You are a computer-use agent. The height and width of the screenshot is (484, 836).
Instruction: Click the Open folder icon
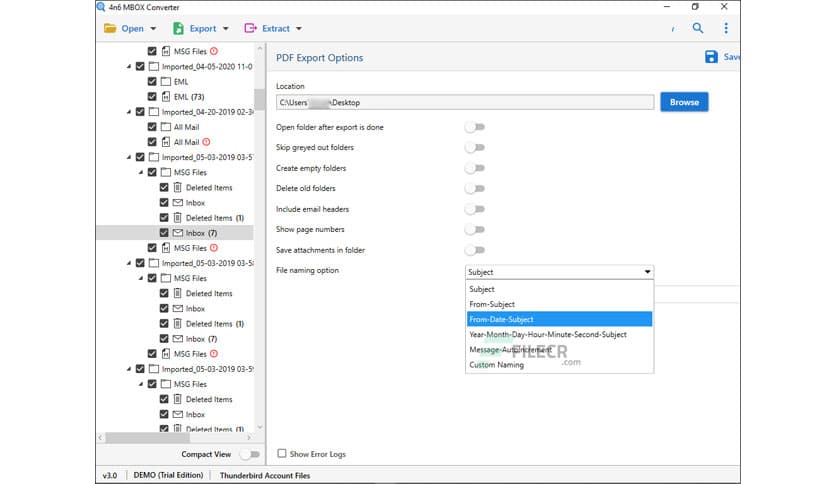point(110,28)
